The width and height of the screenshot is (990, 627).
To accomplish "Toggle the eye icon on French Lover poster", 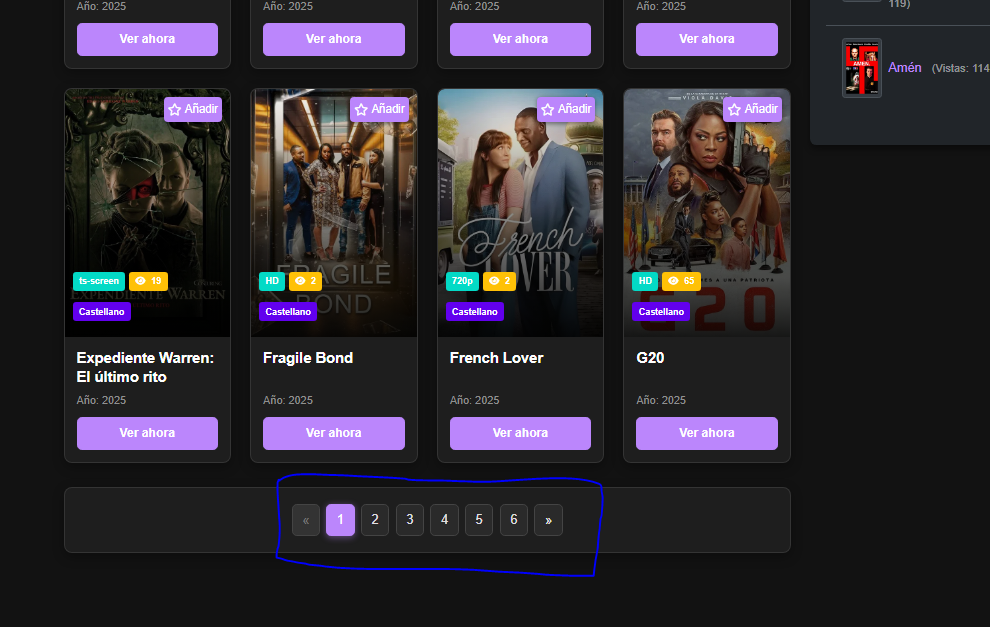I will pos(499,281).
